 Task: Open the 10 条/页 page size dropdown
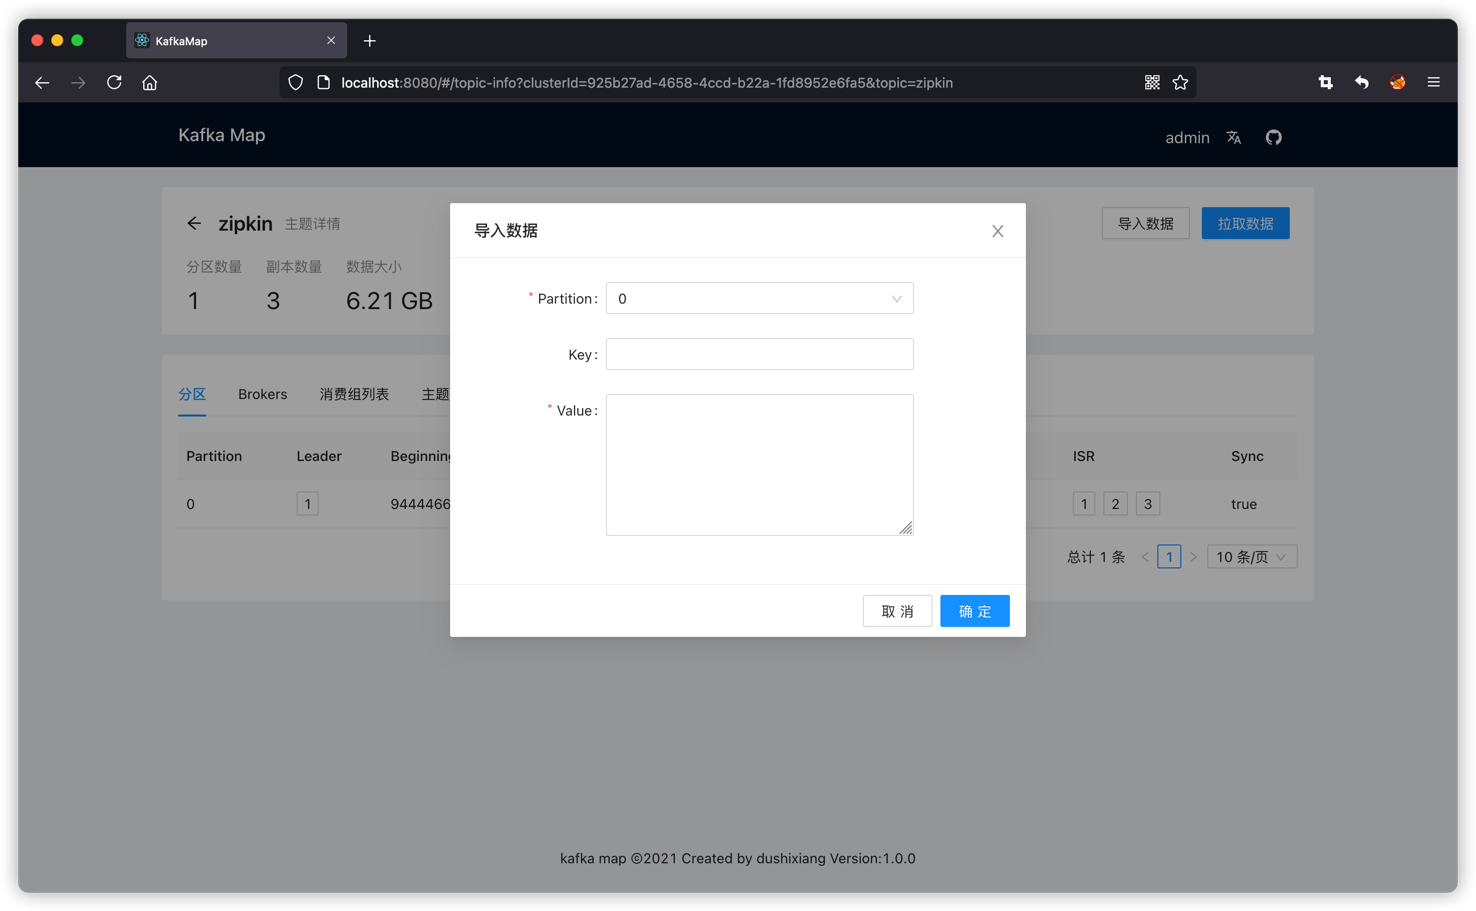click(1251, 556)
